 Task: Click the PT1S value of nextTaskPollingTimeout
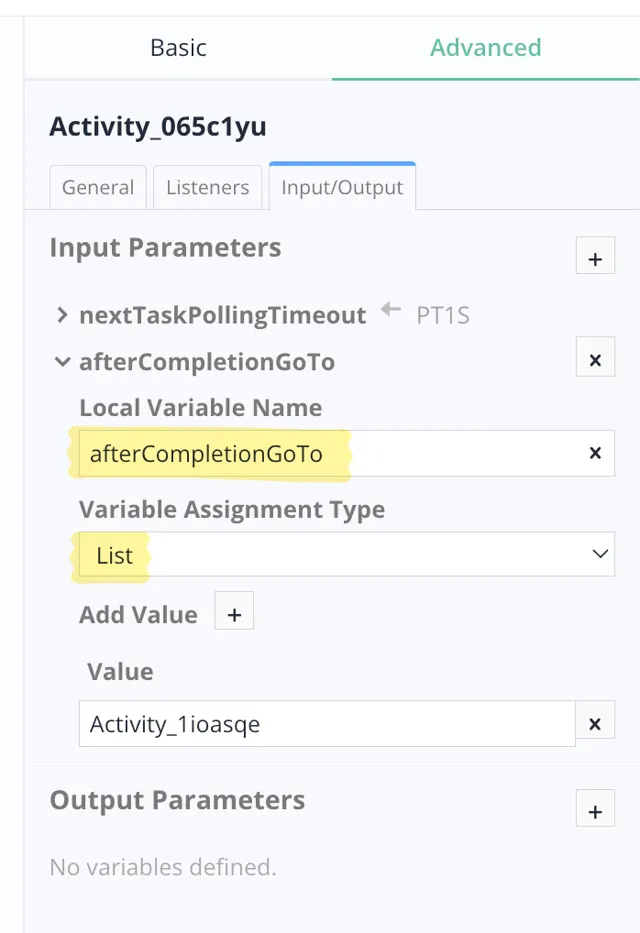coord(443,316)
